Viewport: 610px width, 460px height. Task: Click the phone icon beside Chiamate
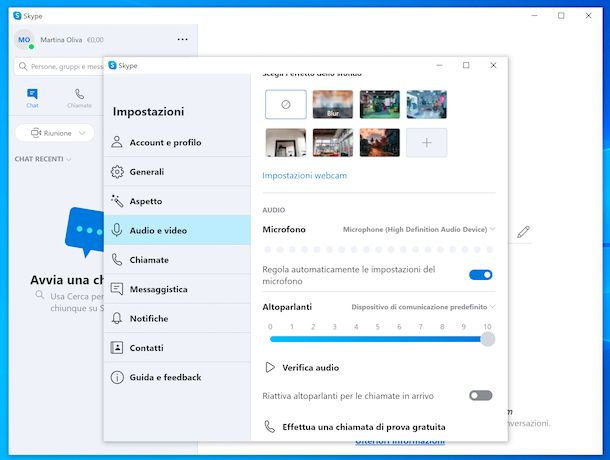pyautogui.click(x=117, y=260)
